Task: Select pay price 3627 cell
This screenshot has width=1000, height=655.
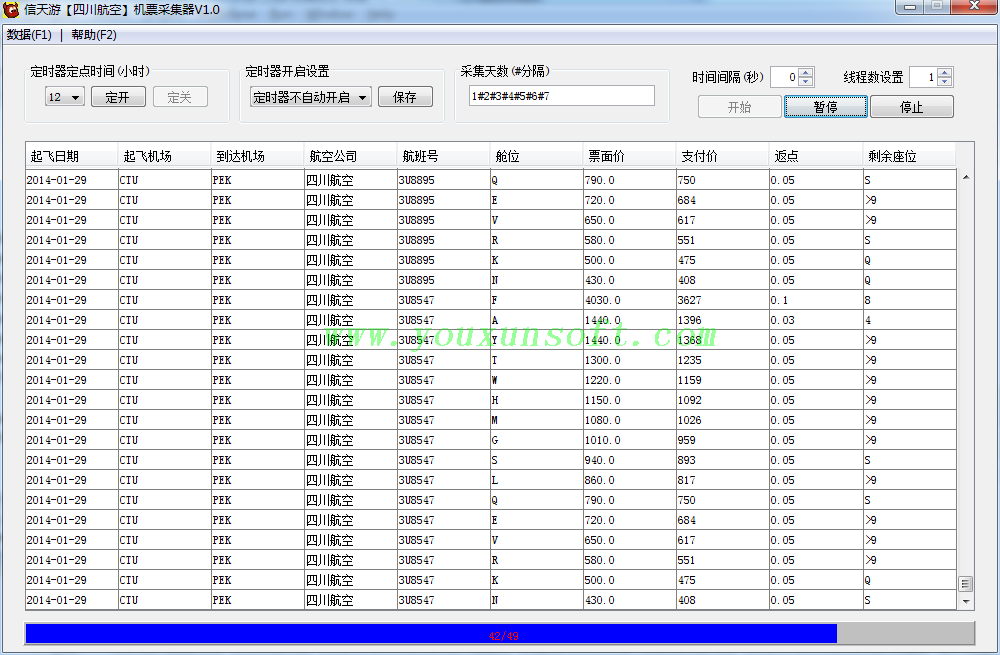Action: point(723,300)
